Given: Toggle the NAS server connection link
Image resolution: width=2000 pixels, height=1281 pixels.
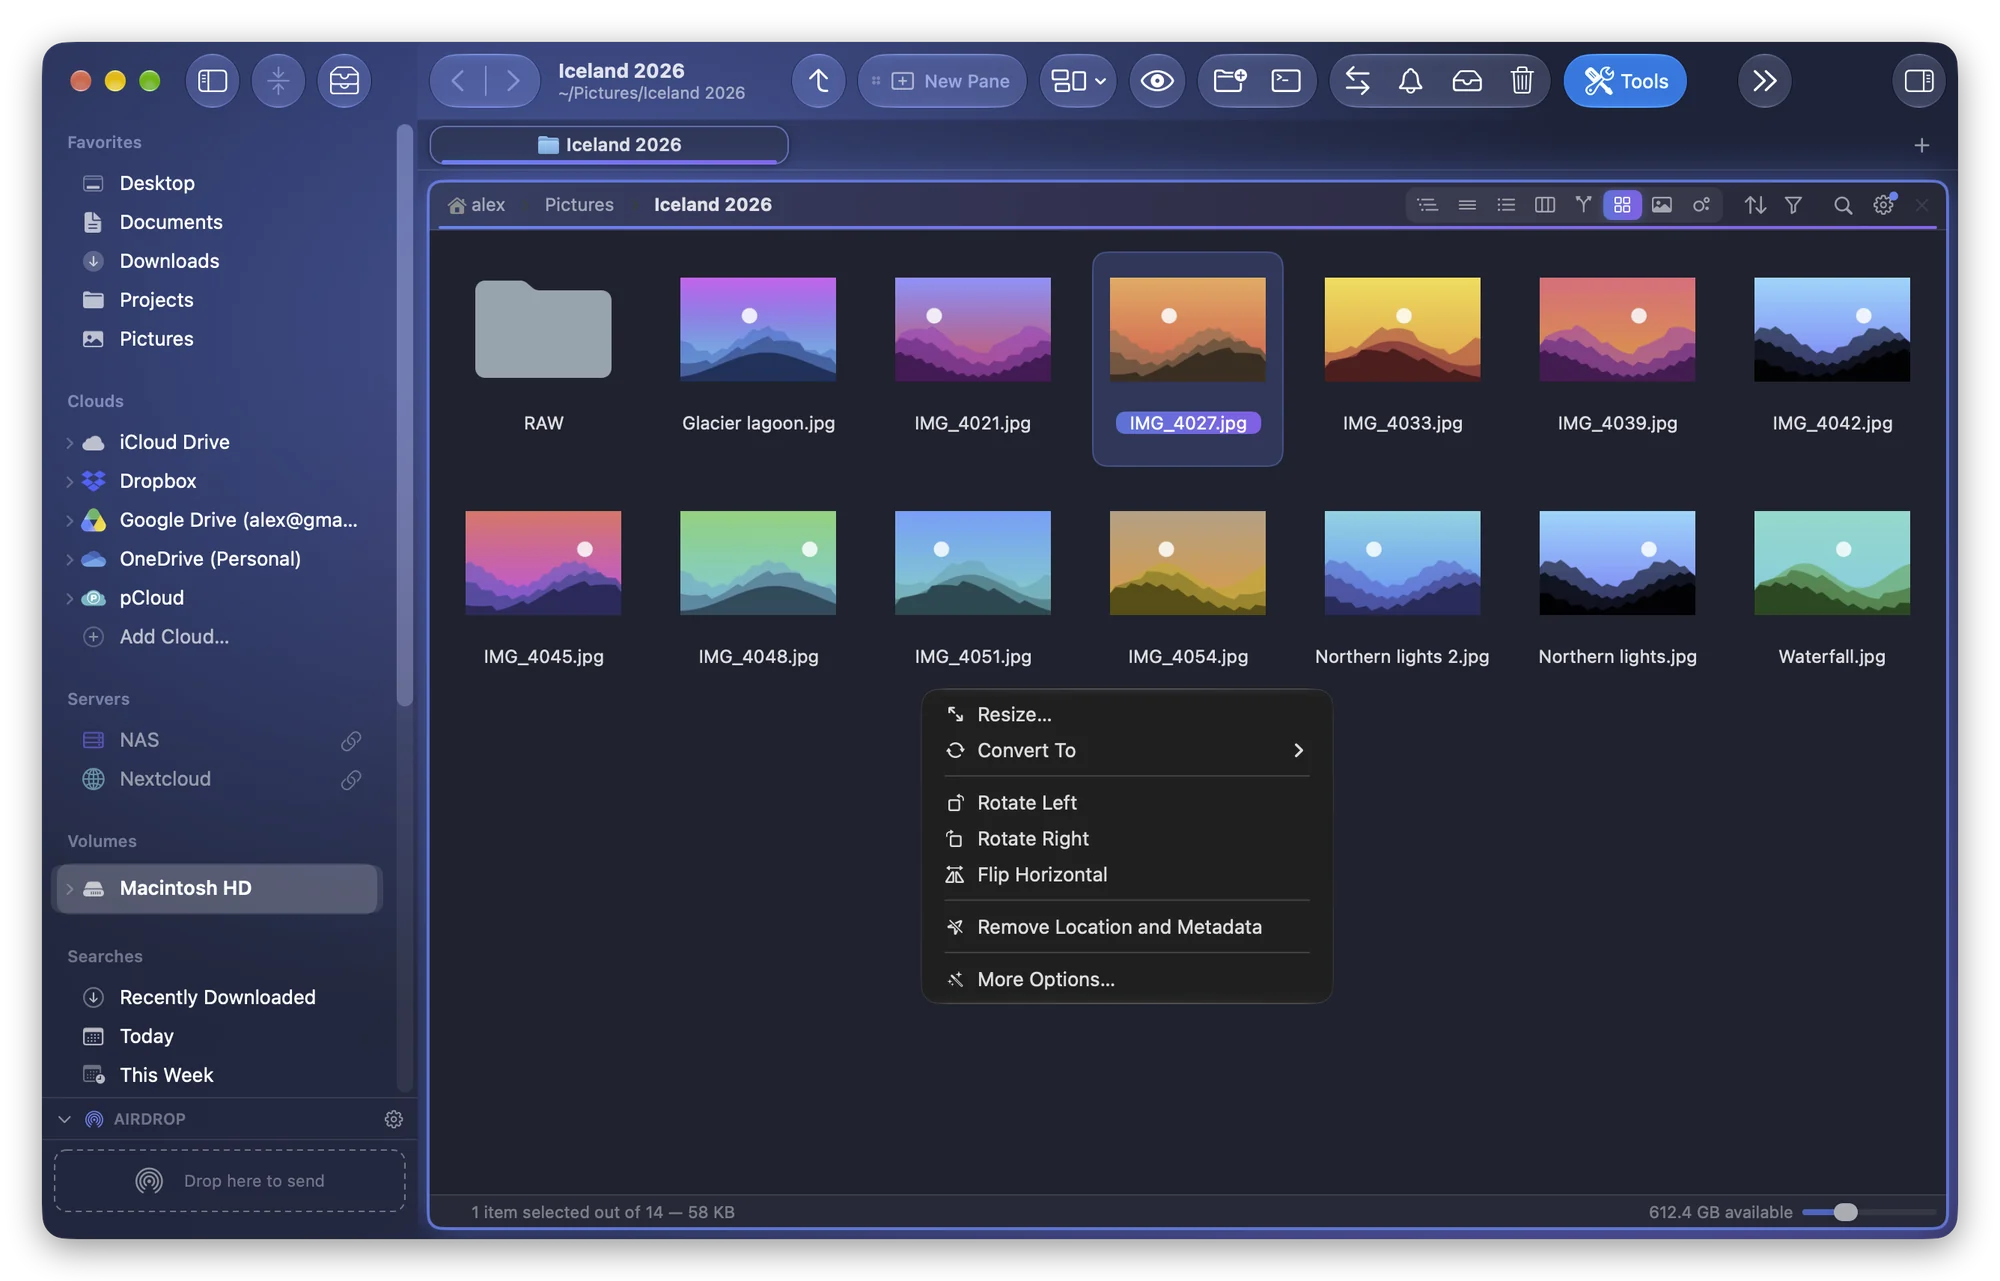Looking at the screenshot, I should [351, 740].
